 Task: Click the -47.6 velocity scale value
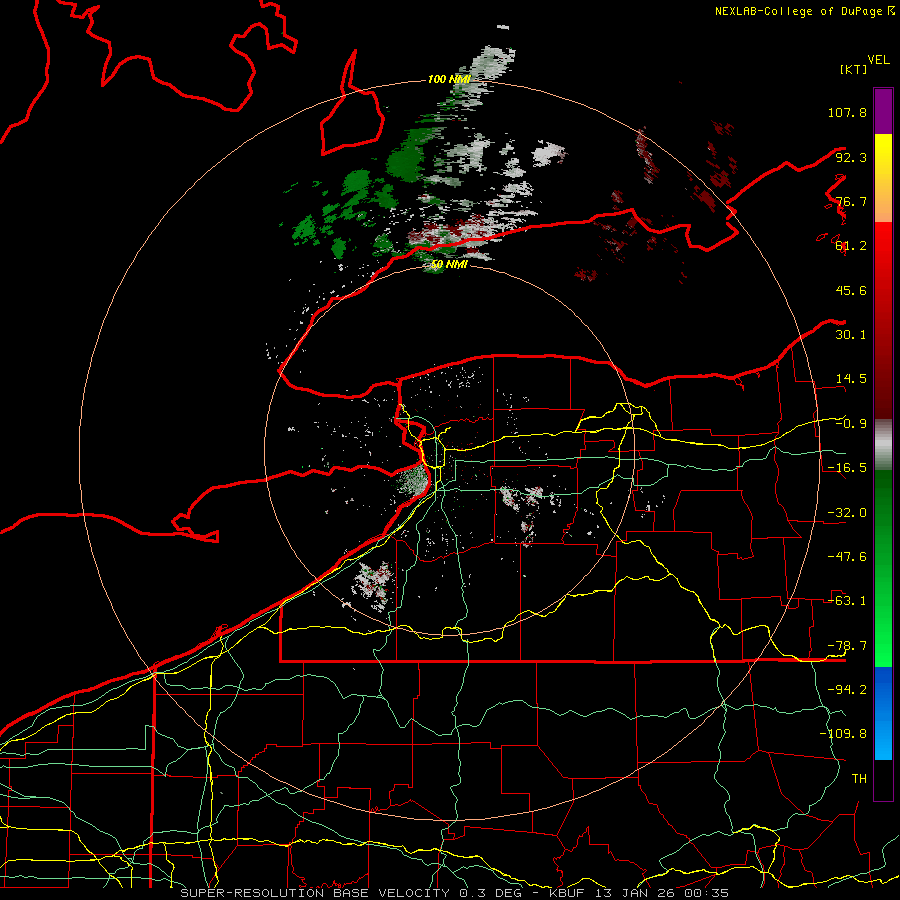[847, 557]
